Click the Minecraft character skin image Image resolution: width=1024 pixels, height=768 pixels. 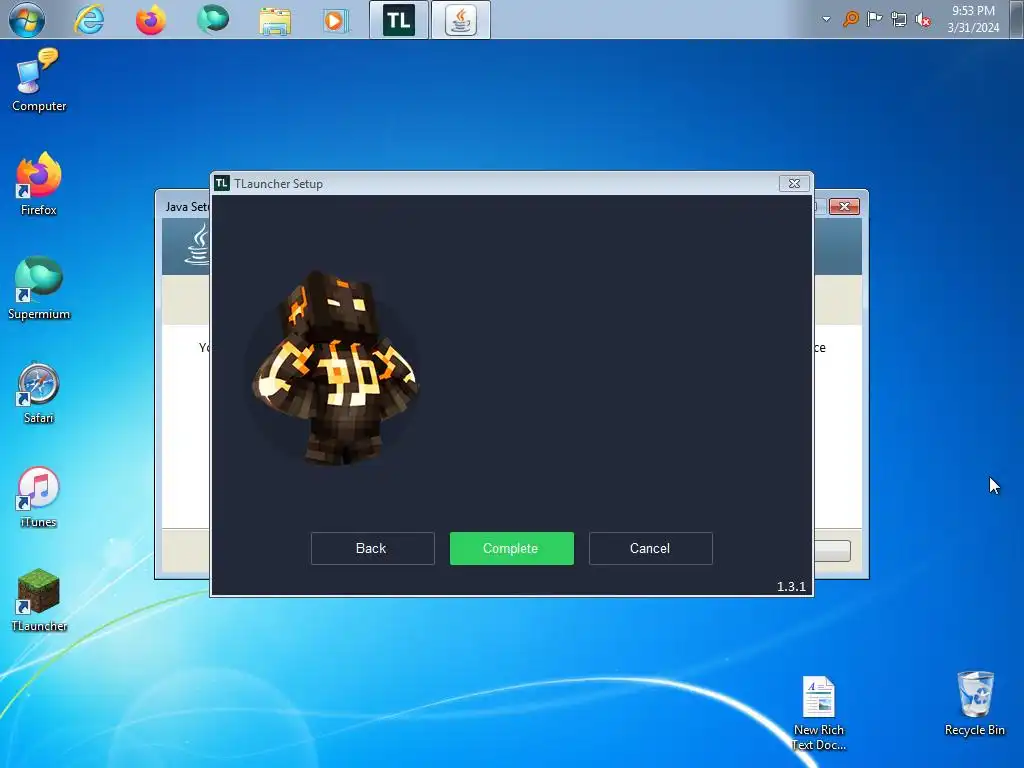[x=335, y=368]
